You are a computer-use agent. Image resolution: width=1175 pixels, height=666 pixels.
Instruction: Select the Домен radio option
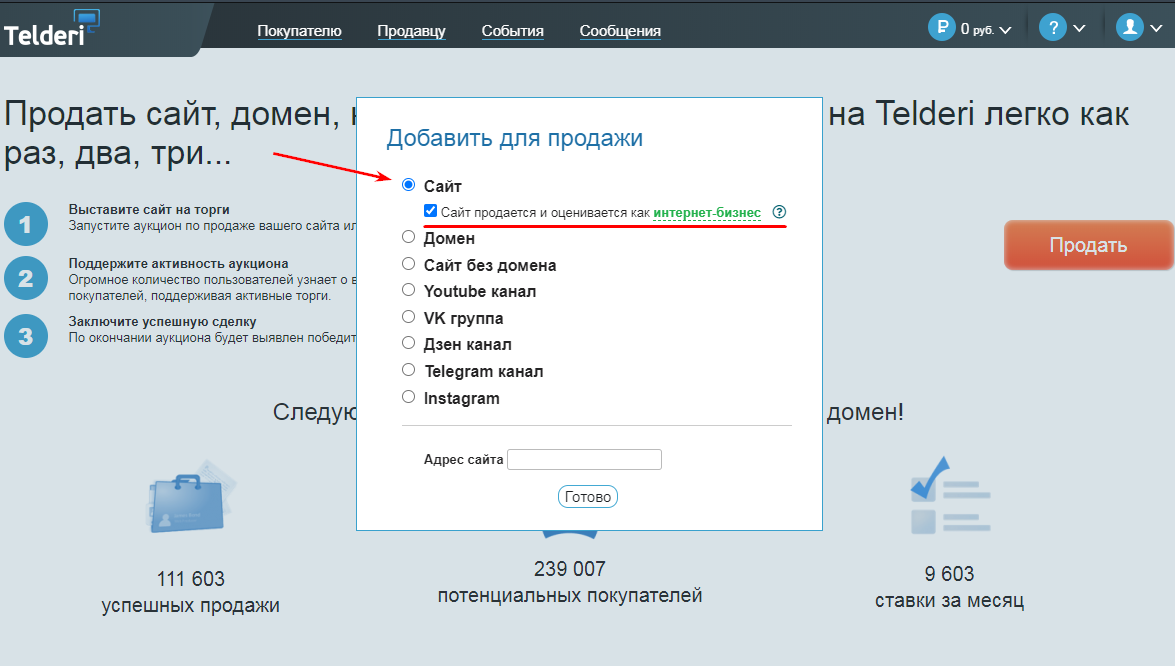coord(408,237)
